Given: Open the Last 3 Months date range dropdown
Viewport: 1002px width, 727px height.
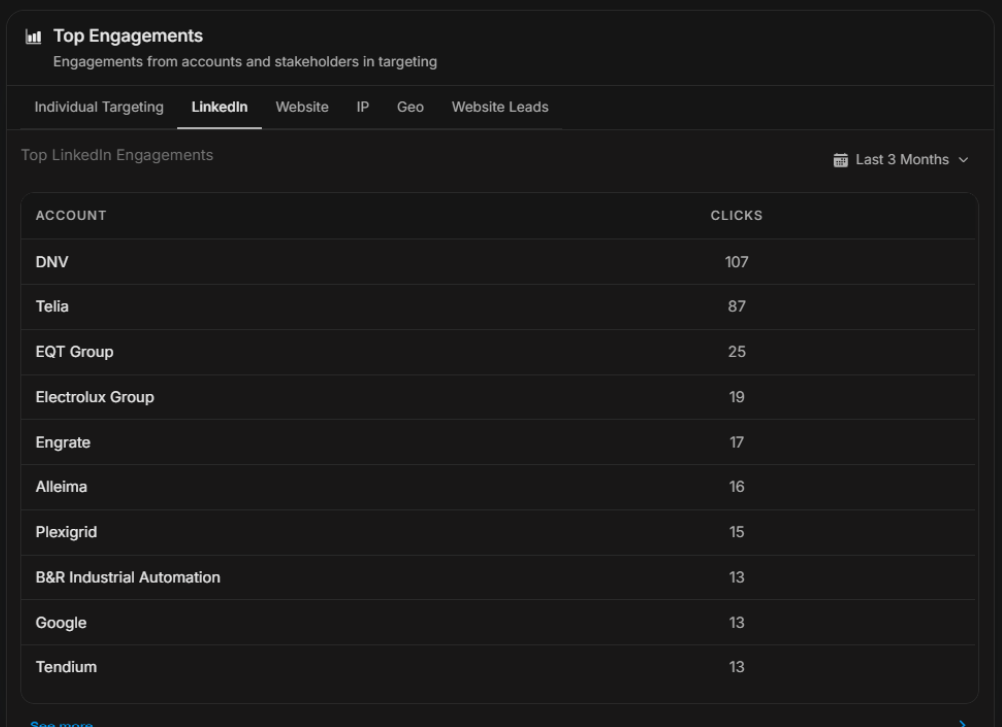Looking at the screenshot, I should point(902,160).
